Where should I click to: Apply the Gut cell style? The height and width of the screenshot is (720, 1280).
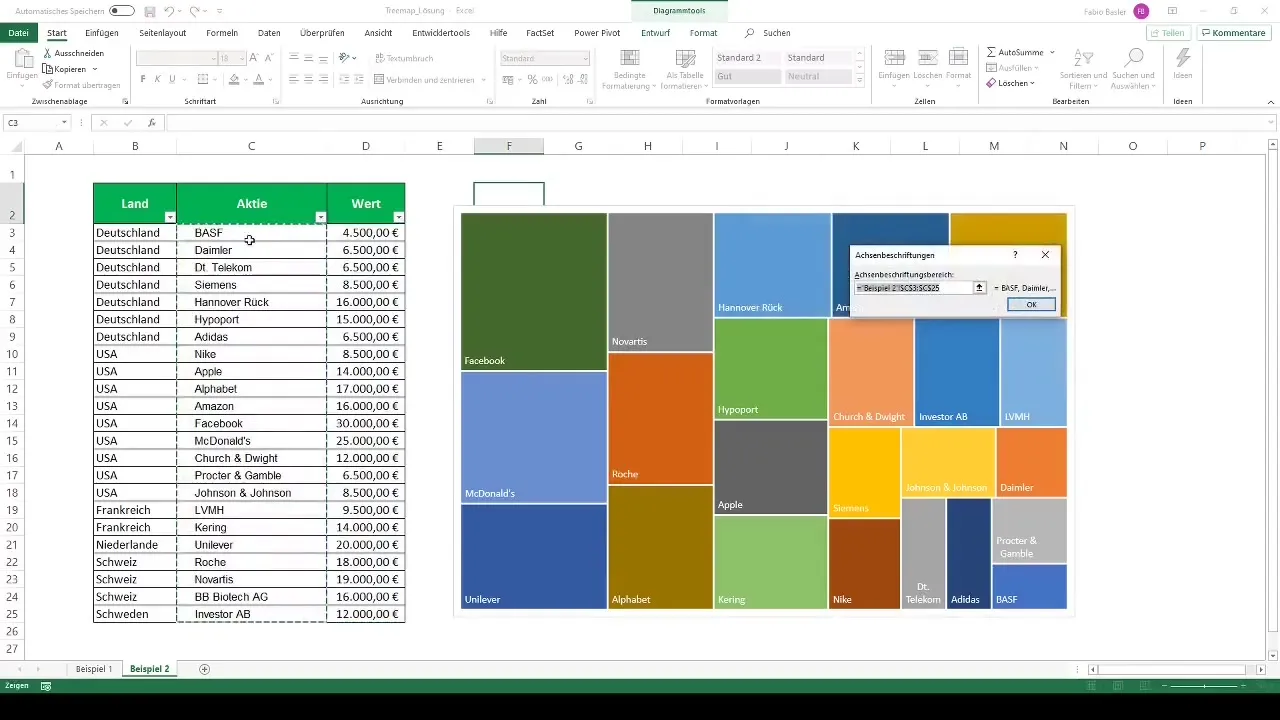747,76
